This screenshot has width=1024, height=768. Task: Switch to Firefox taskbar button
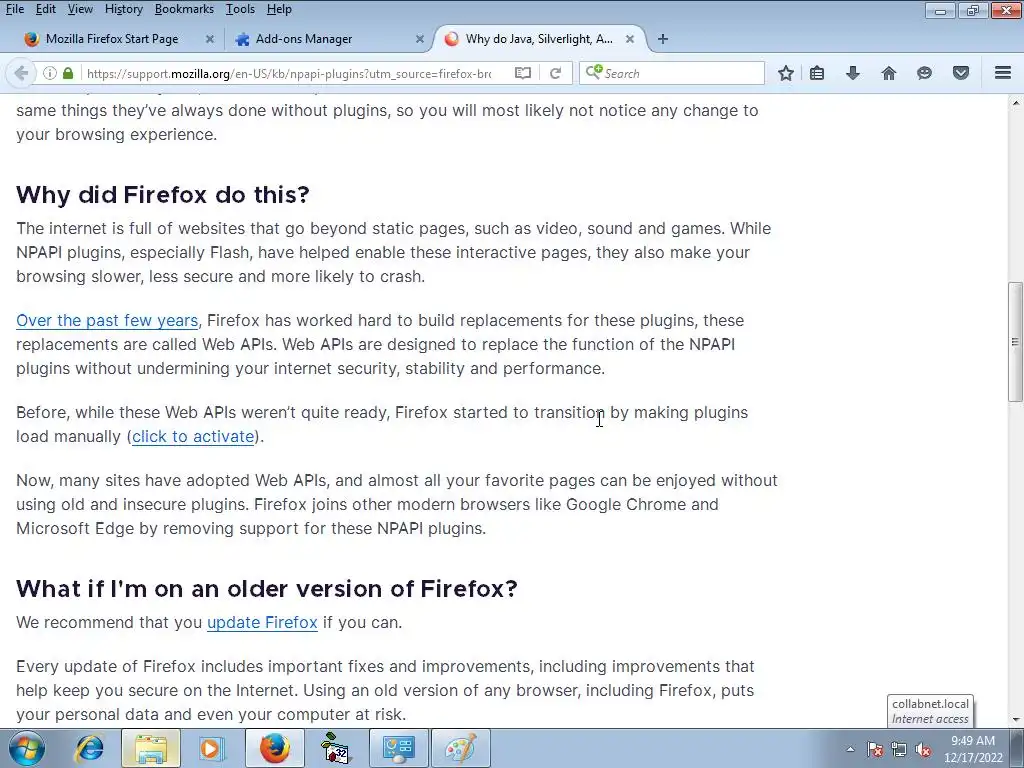coord(274,748)
